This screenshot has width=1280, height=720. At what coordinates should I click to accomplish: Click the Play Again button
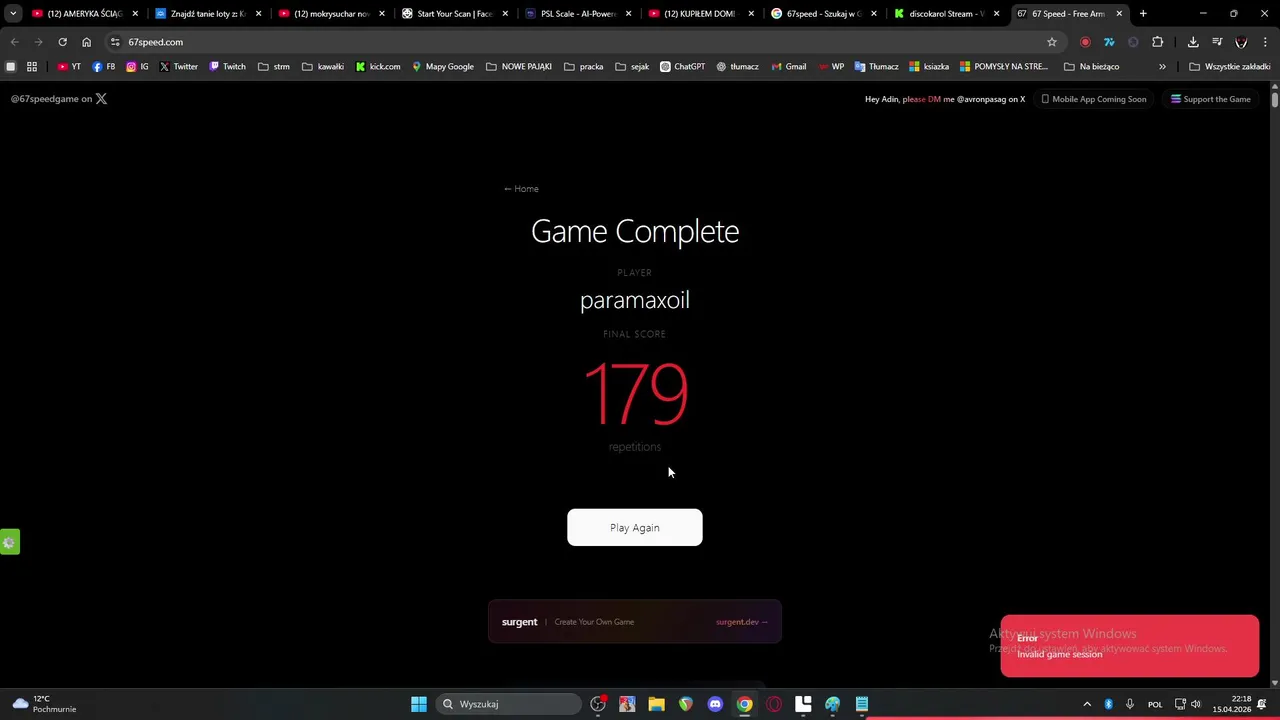coord(635,528)
